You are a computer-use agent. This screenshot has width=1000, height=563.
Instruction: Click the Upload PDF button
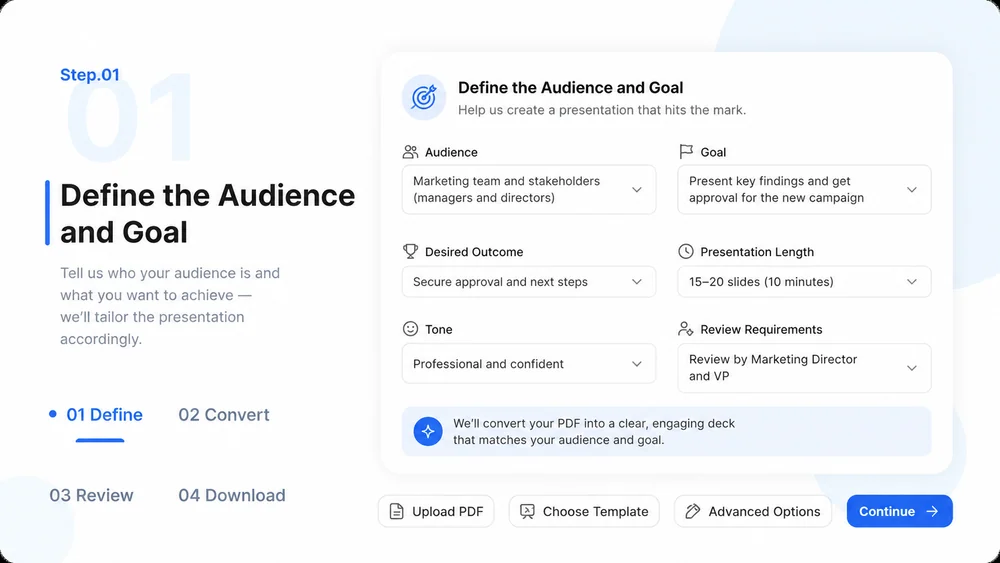(436, 511)
